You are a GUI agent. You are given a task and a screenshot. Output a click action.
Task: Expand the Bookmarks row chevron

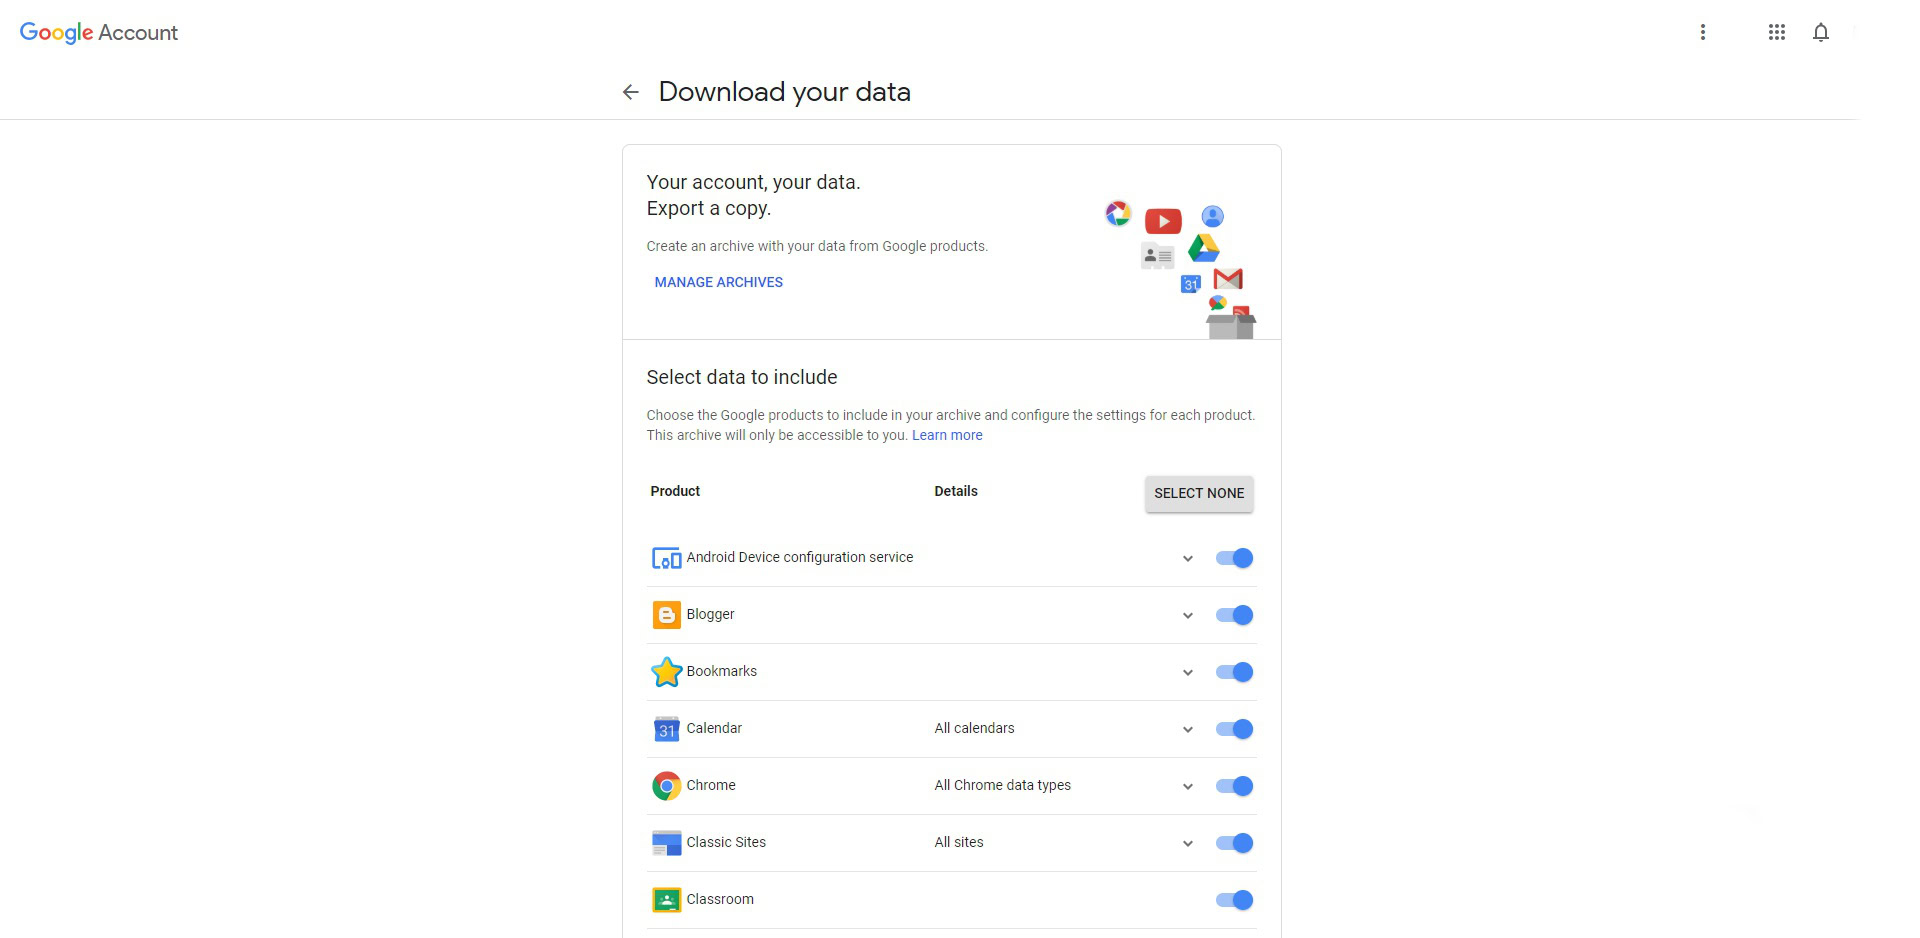pos(1187,673)
